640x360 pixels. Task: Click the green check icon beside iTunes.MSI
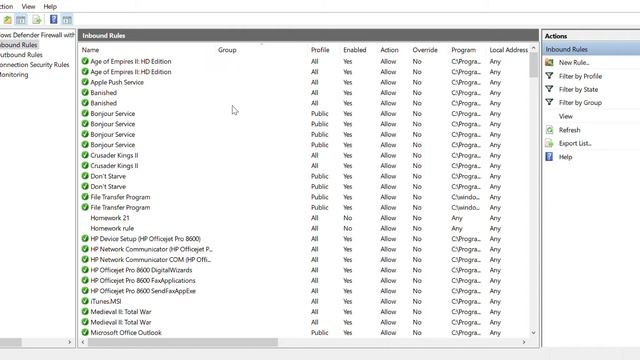point(85,301)
